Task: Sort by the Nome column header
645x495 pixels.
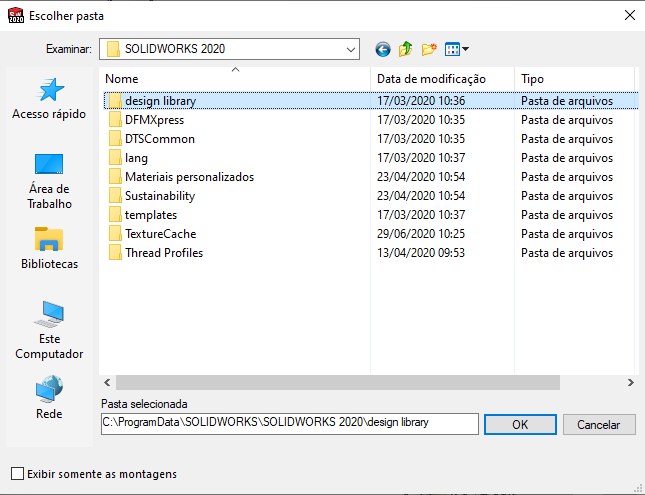Action: pos(235,79)
